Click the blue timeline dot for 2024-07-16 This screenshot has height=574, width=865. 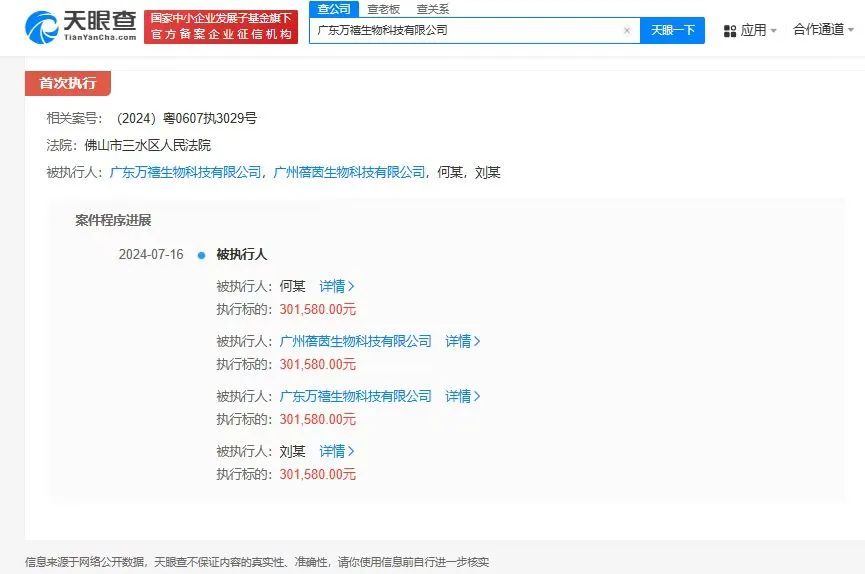[201, 255]
